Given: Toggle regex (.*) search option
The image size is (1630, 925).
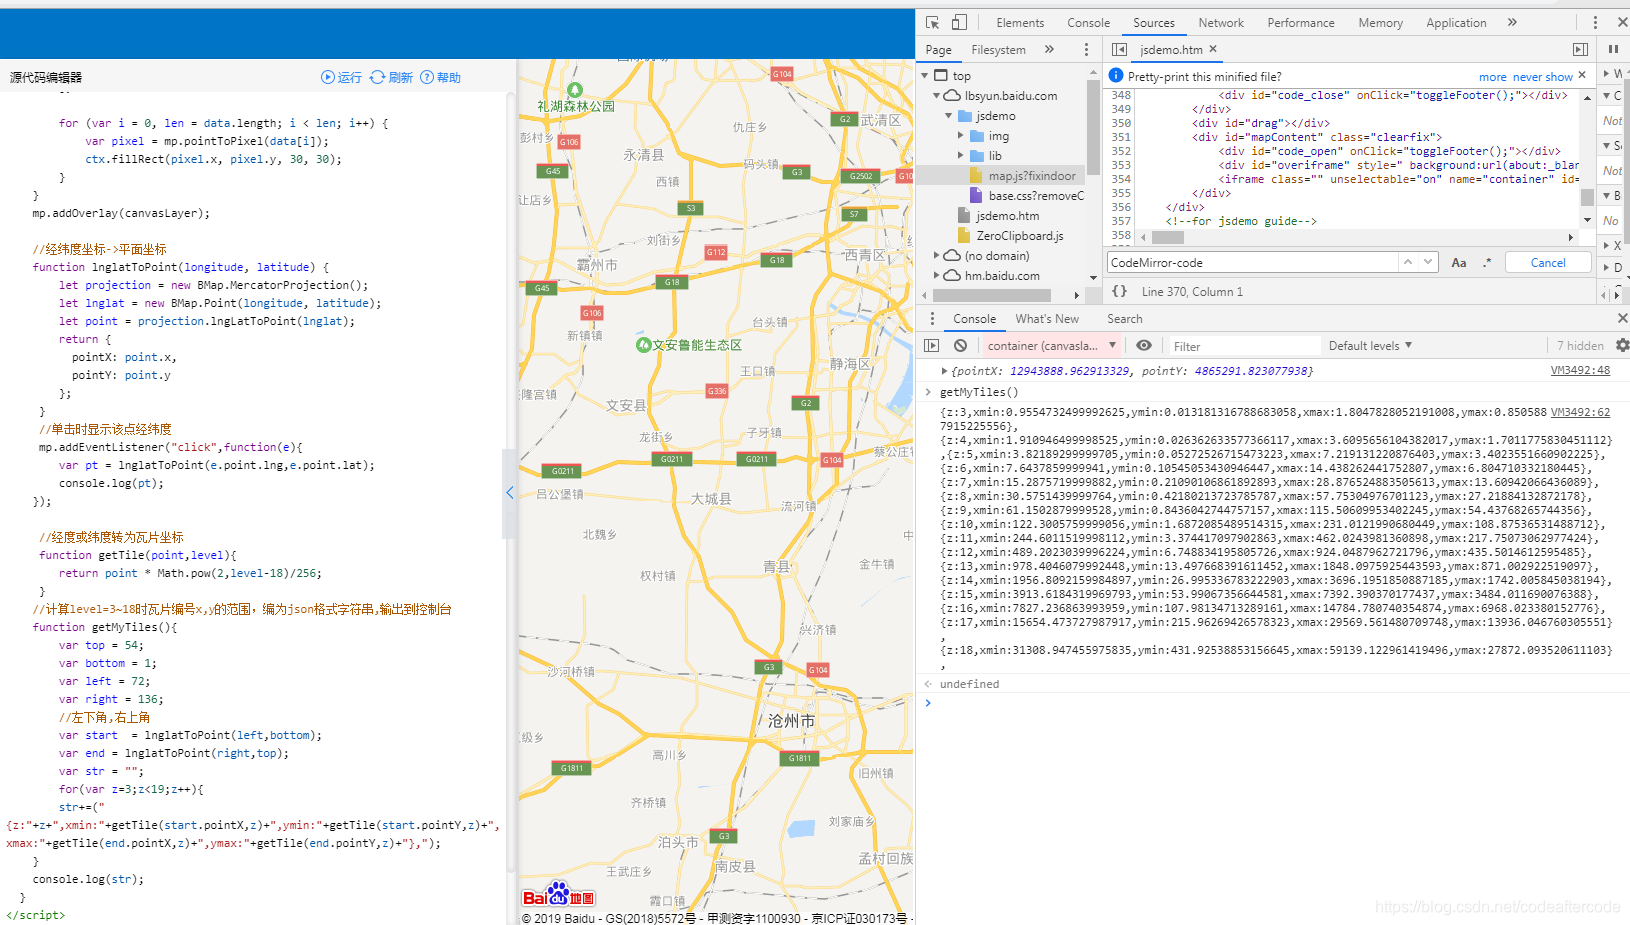Looking at the screenshot, I should [1487, 262].
